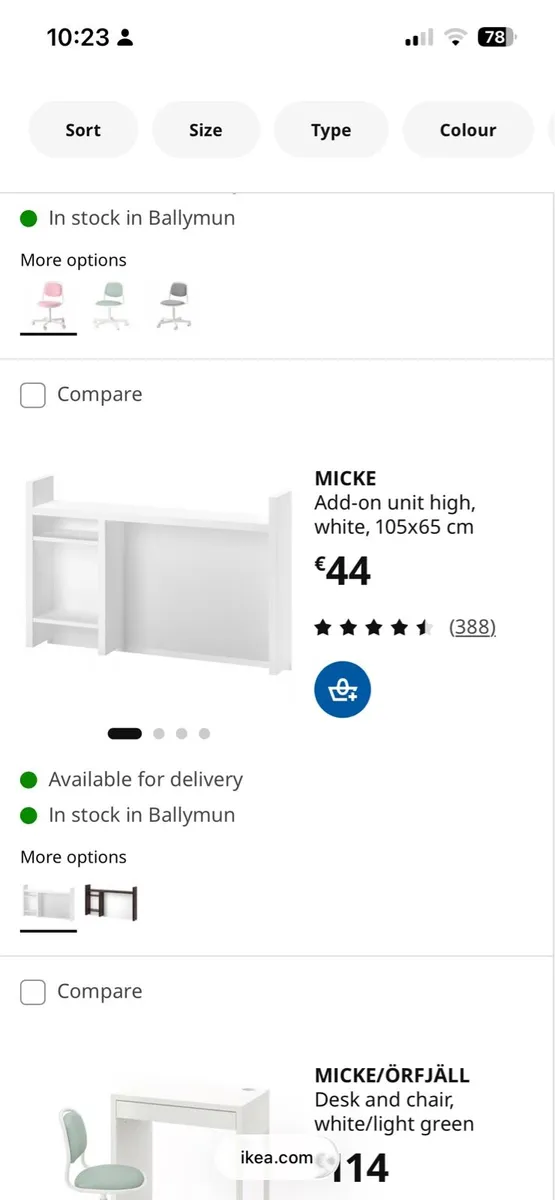This screenshot has width=555, height=1200.
Task: Tick the Compare checkbox for MICKE/ÖRFJÄLL
Action: 33,992
